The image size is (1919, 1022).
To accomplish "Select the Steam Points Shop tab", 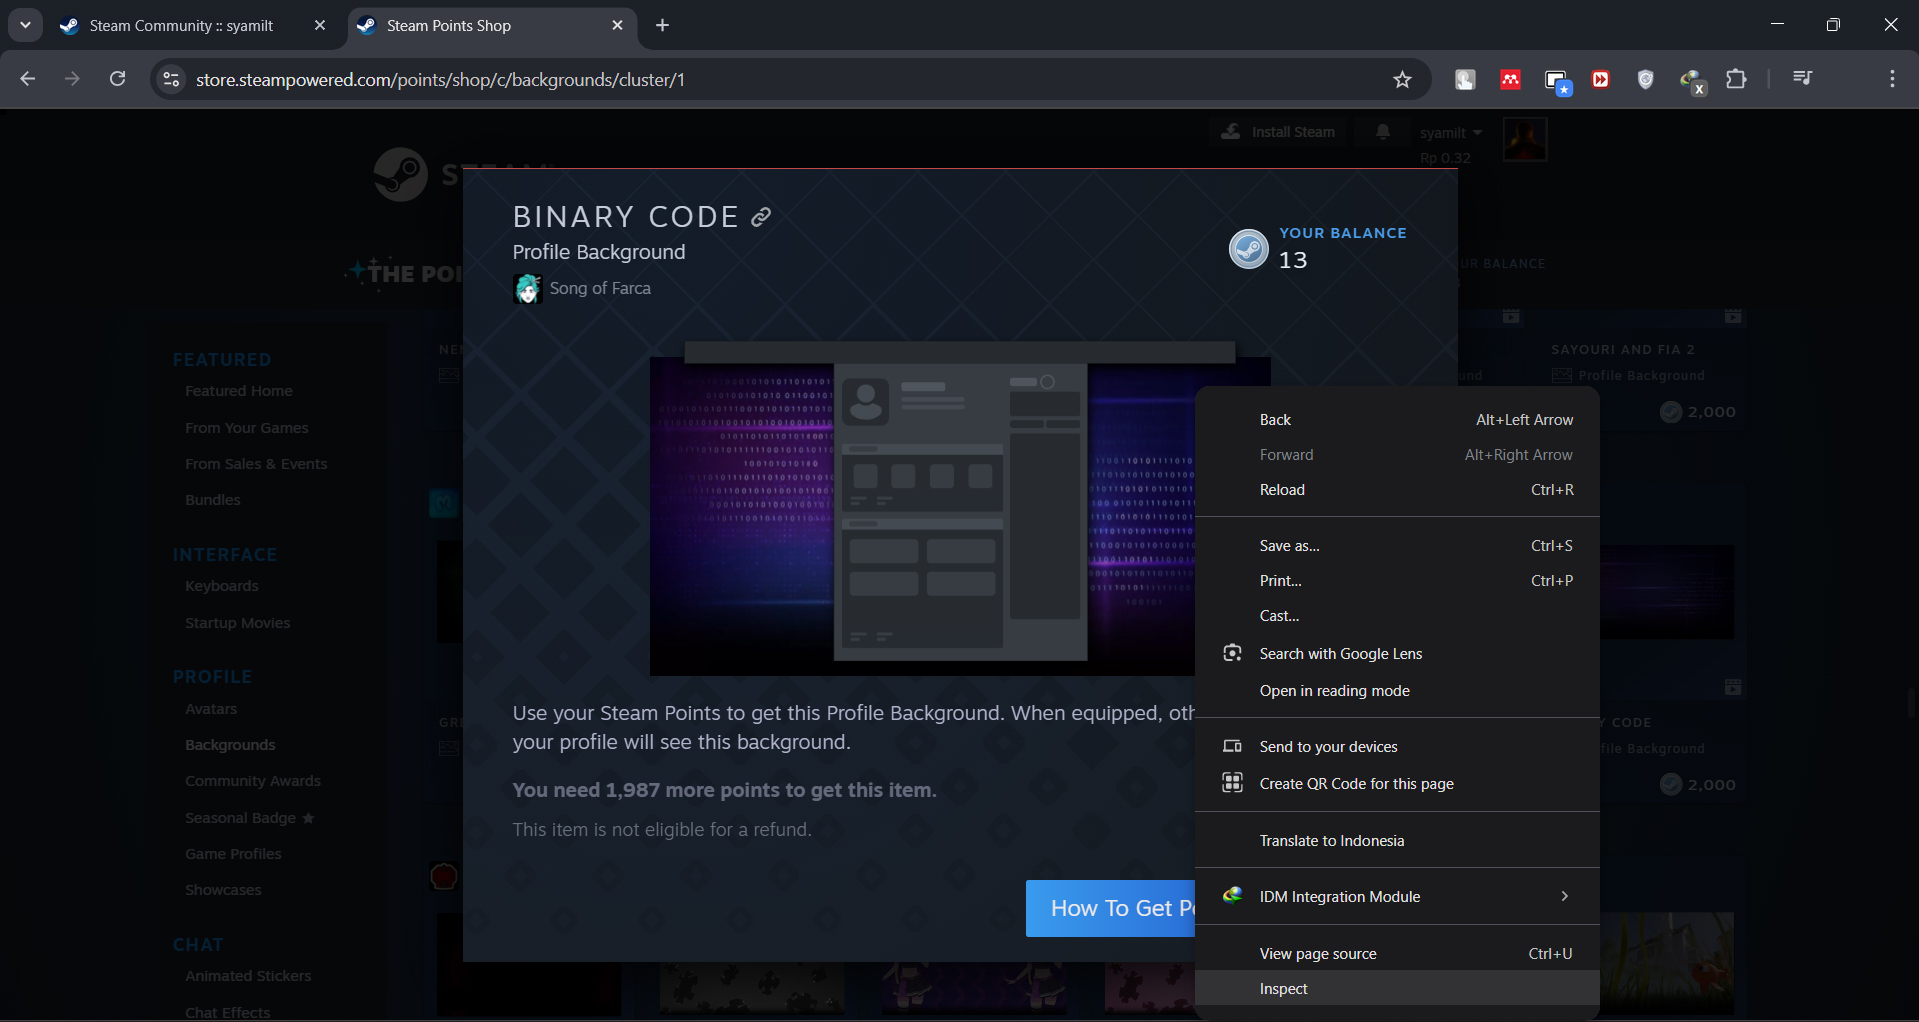I will tap(449, 26).
